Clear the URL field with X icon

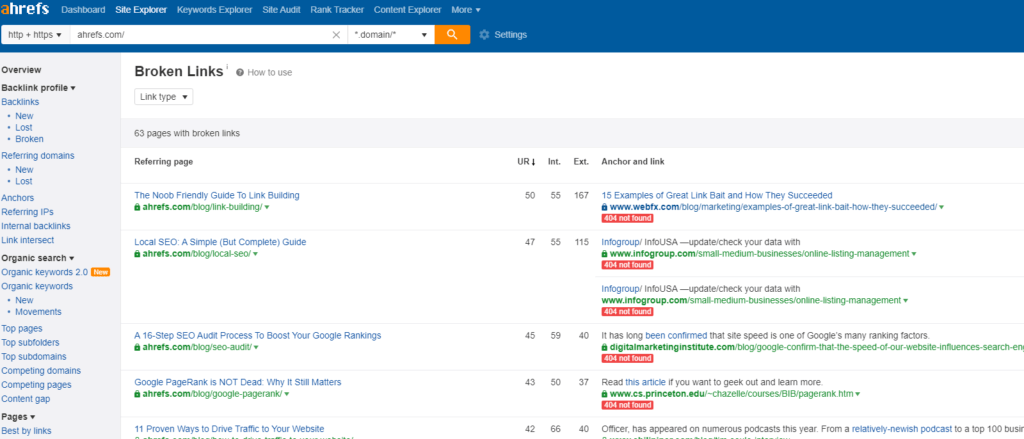(336, 35)
